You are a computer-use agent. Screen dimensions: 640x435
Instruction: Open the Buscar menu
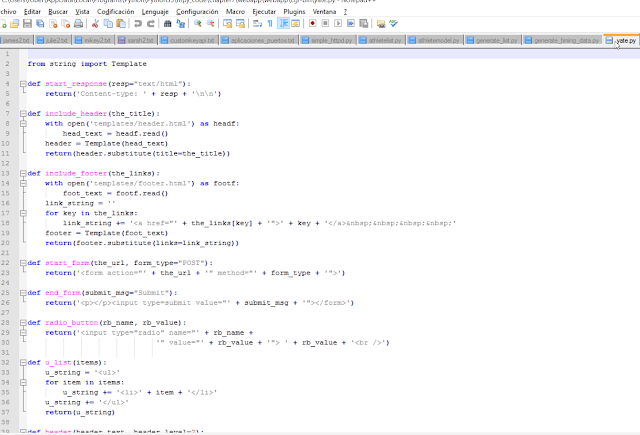coord(58,11)
